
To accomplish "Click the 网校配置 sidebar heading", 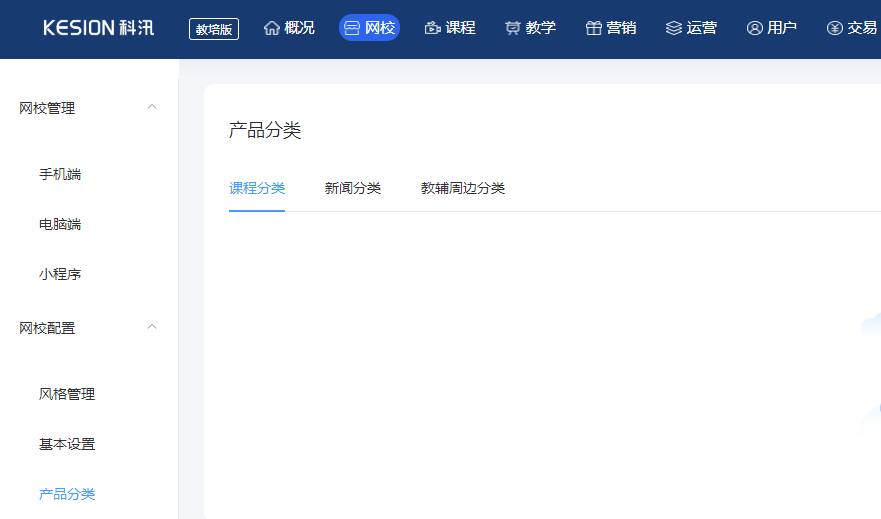I will coord(47,328).
